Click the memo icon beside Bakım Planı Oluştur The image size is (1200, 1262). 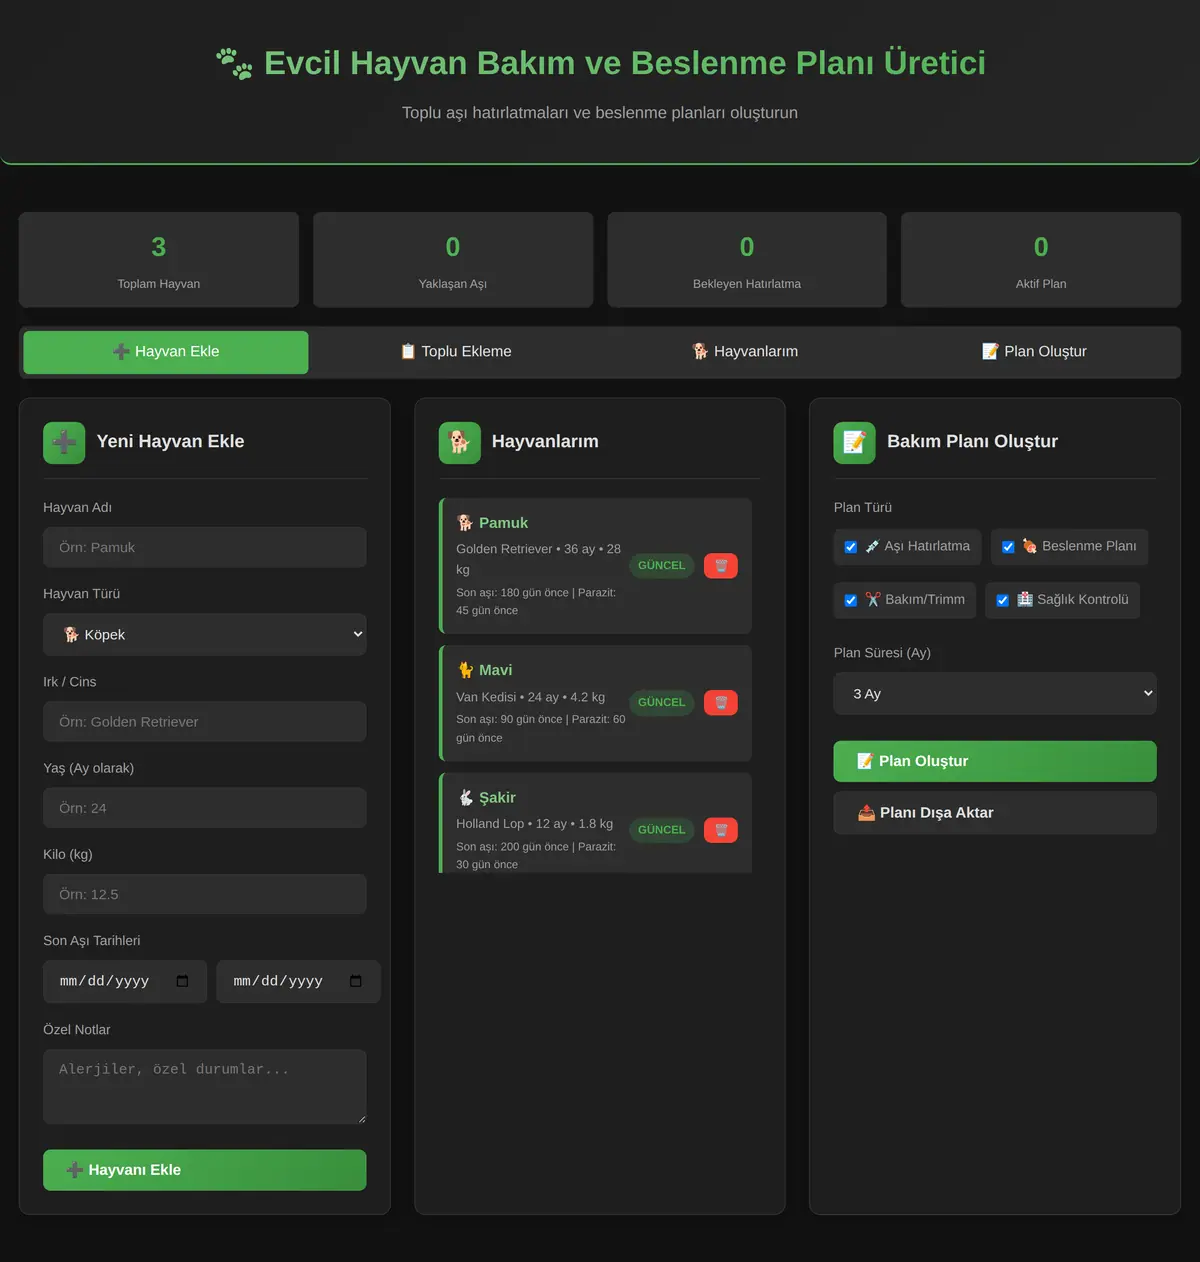[x=854, y=442]
